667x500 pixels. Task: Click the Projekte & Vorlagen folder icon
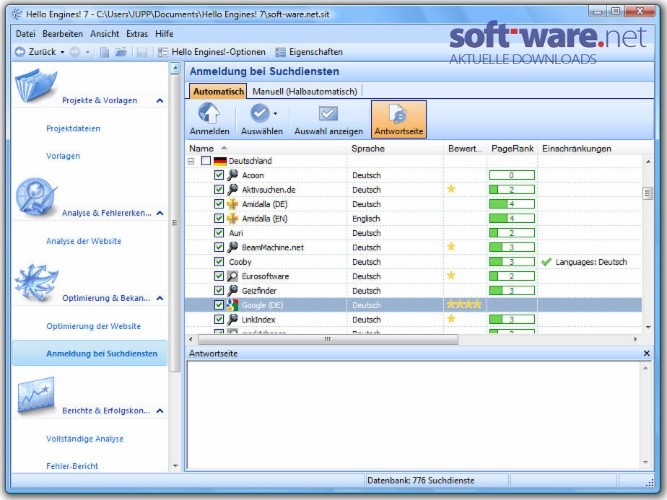(x=35, y=85)
